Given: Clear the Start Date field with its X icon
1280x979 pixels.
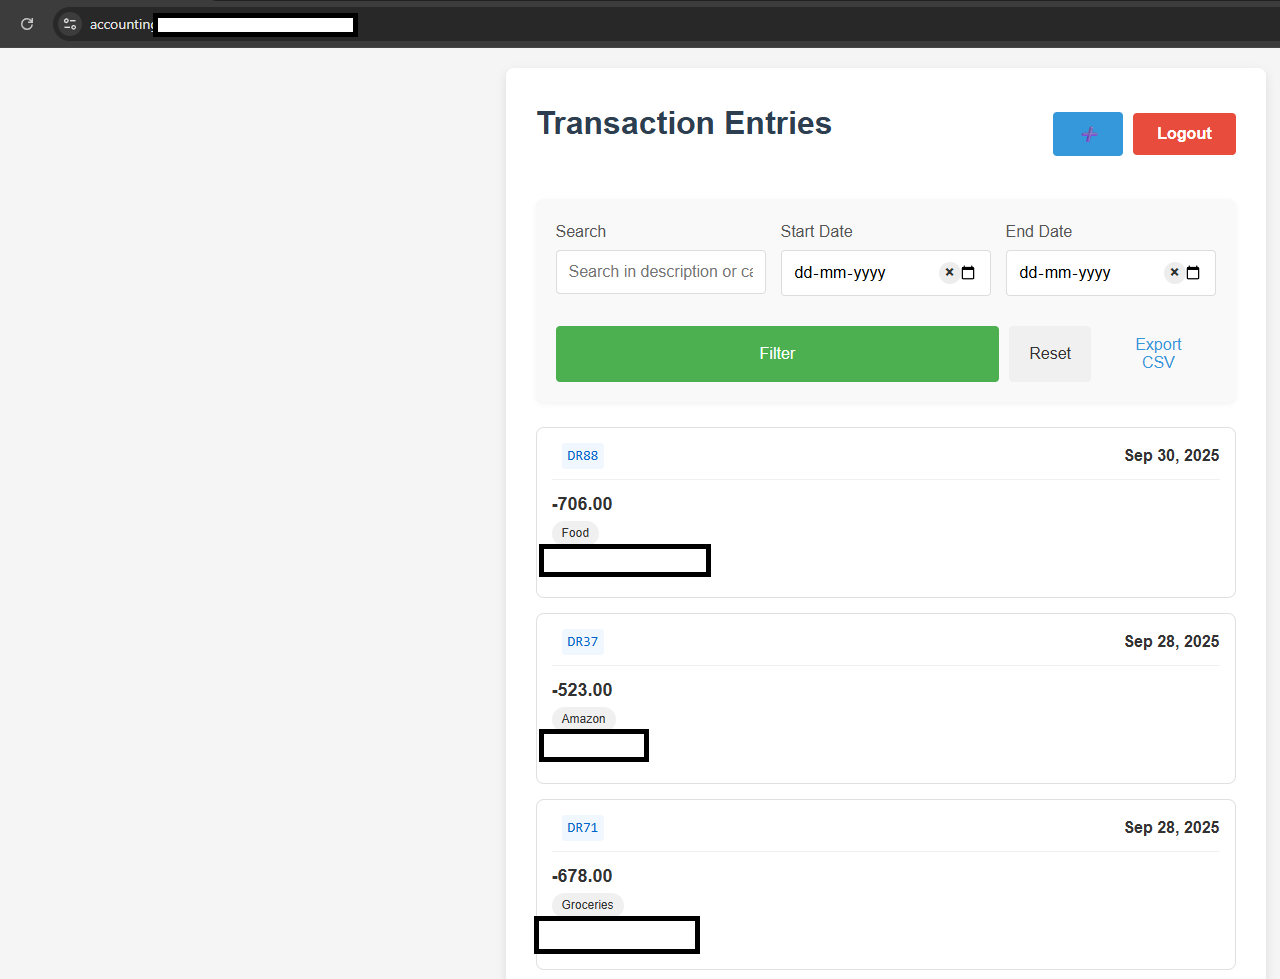Looking at the screenshot, I should (949, 272).
